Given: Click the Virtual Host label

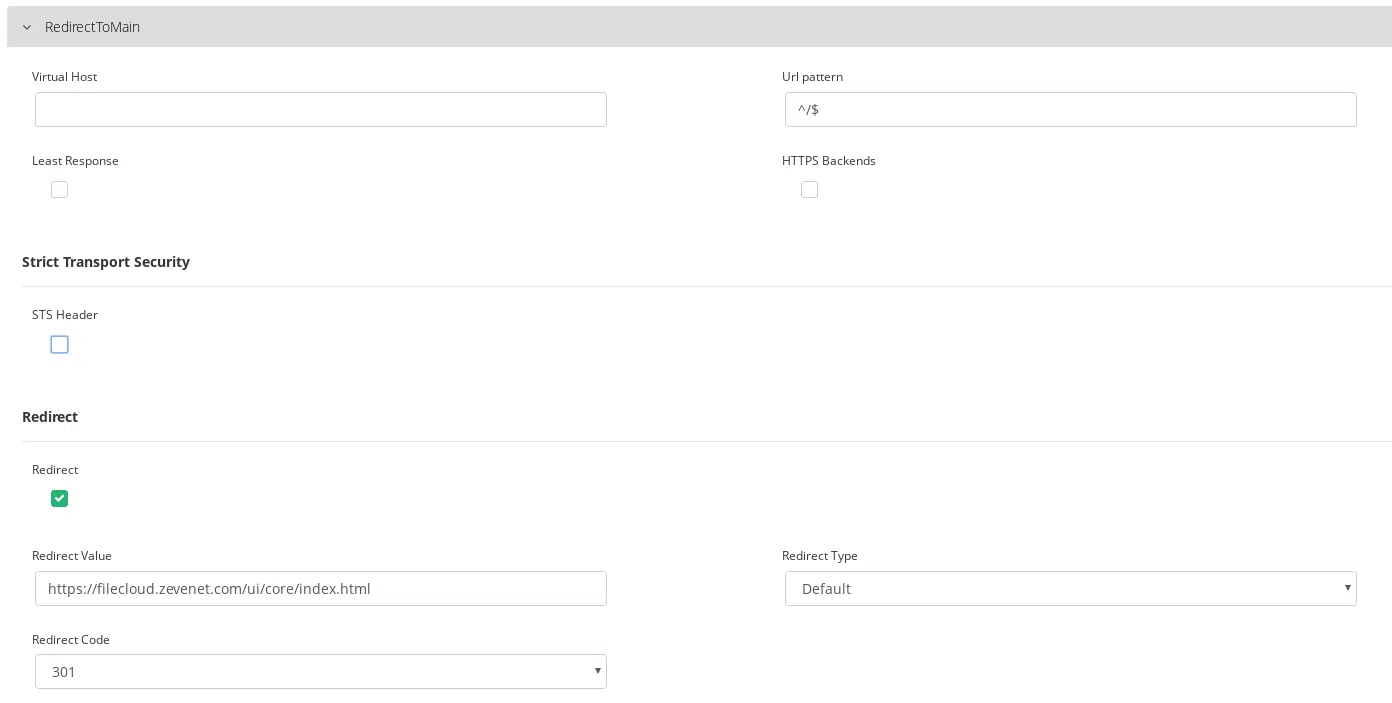Looking at the screenshot, I should click(x=64, y=77).
